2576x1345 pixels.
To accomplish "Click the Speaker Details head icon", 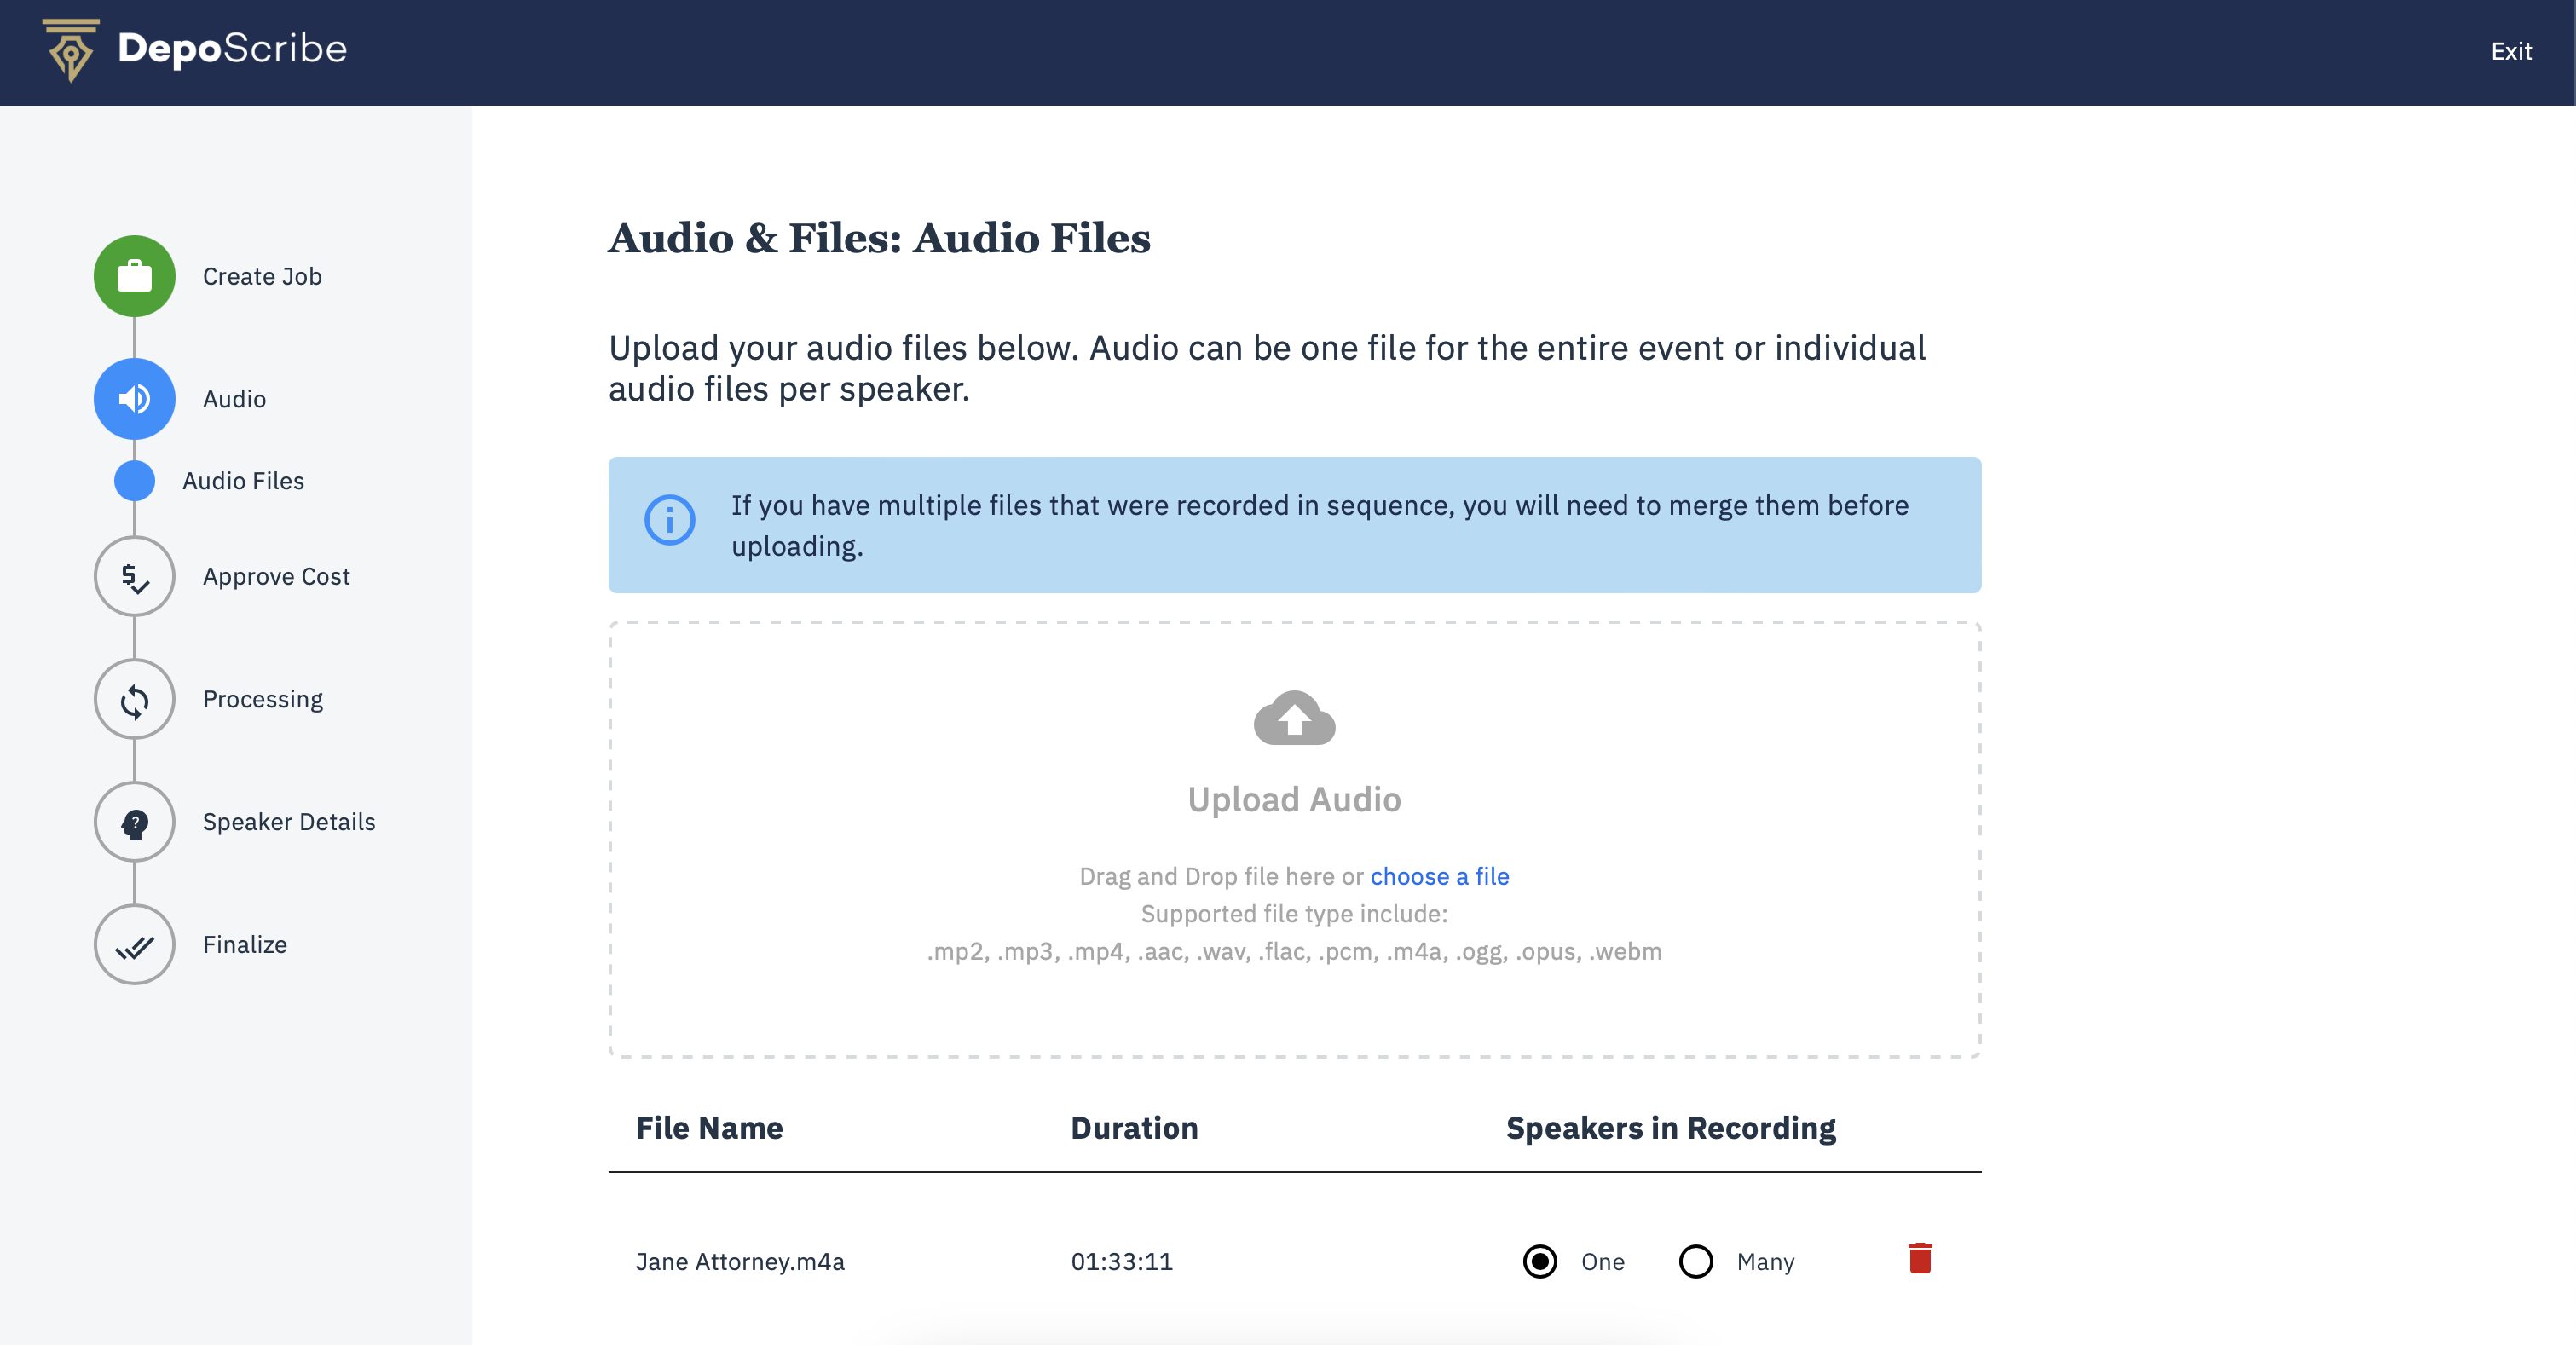I will coord(134,823).
